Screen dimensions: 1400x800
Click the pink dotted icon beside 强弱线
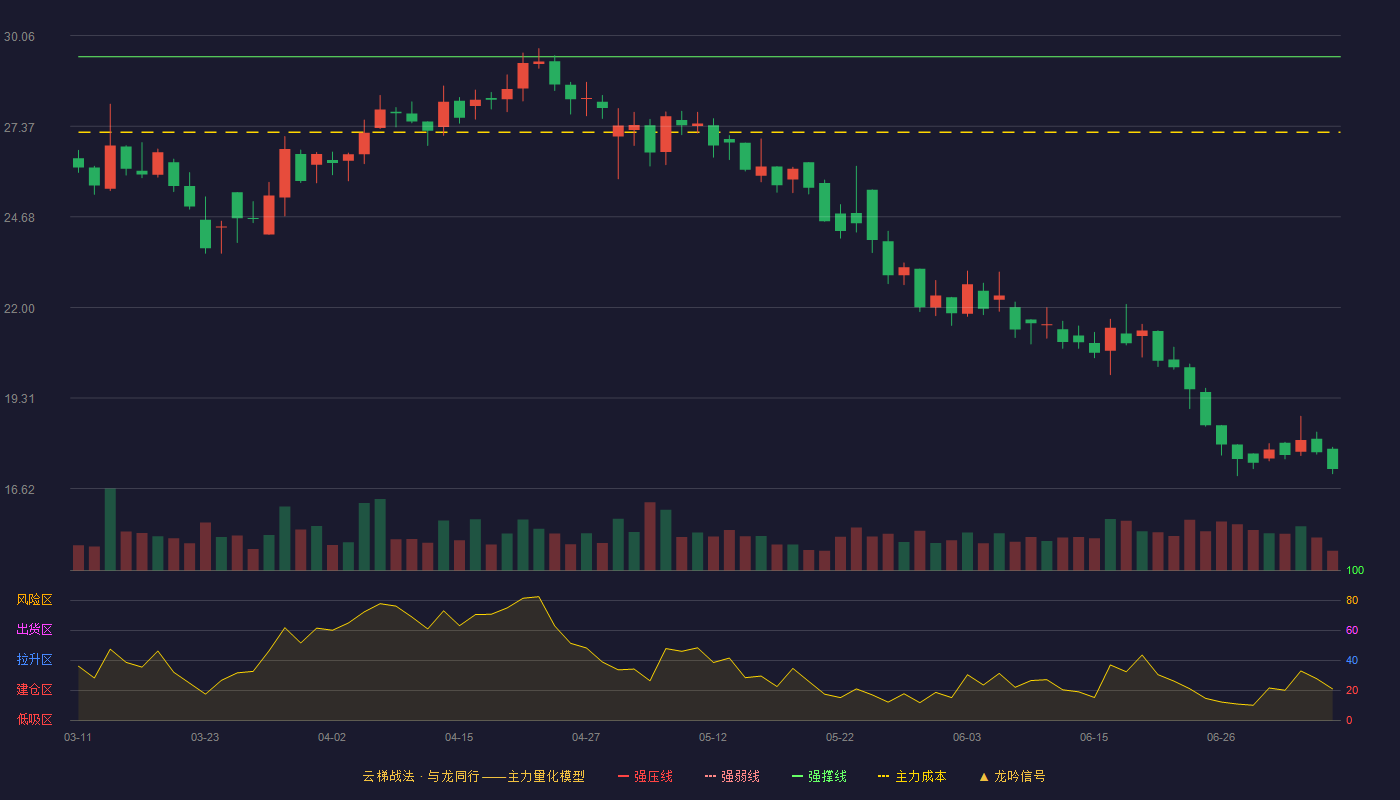pyautogui.click(x=711, y=776)
